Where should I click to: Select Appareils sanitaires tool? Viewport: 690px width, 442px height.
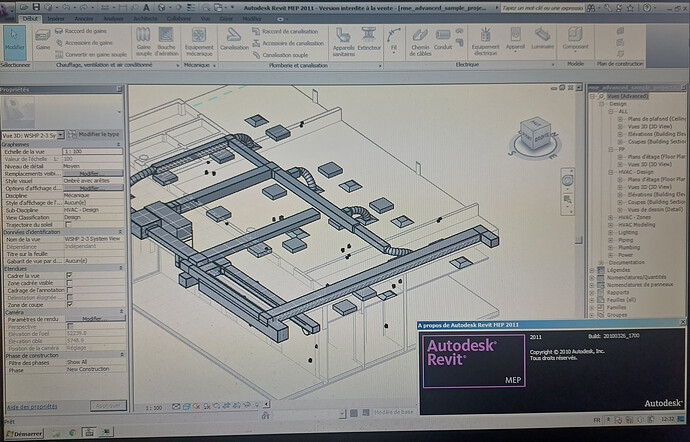(x=343, y=42)
